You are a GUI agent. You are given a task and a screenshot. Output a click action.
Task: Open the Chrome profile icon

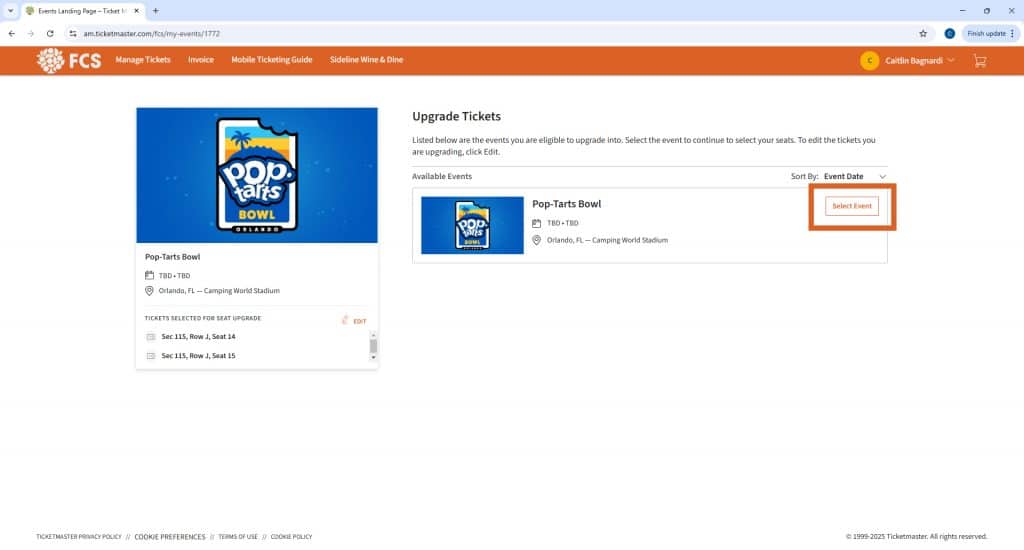[950, 33]
